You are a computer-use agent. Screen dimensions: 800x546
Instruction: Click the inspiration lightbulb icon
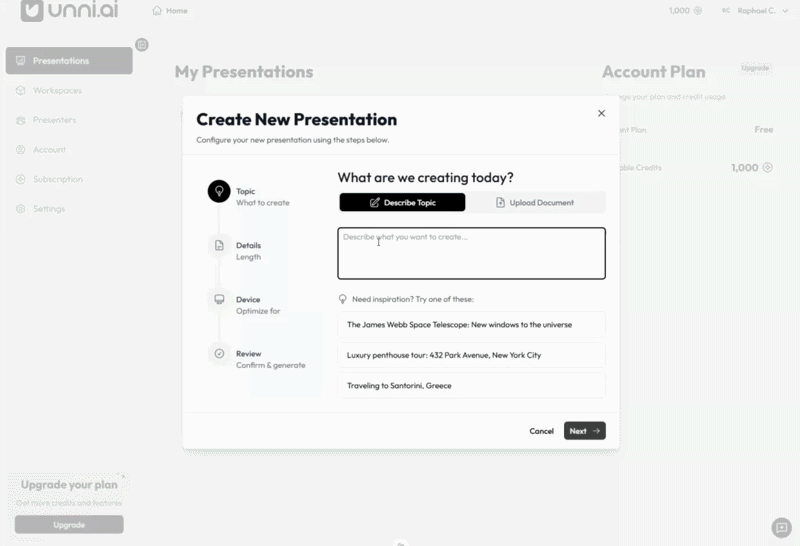point(343,299)
